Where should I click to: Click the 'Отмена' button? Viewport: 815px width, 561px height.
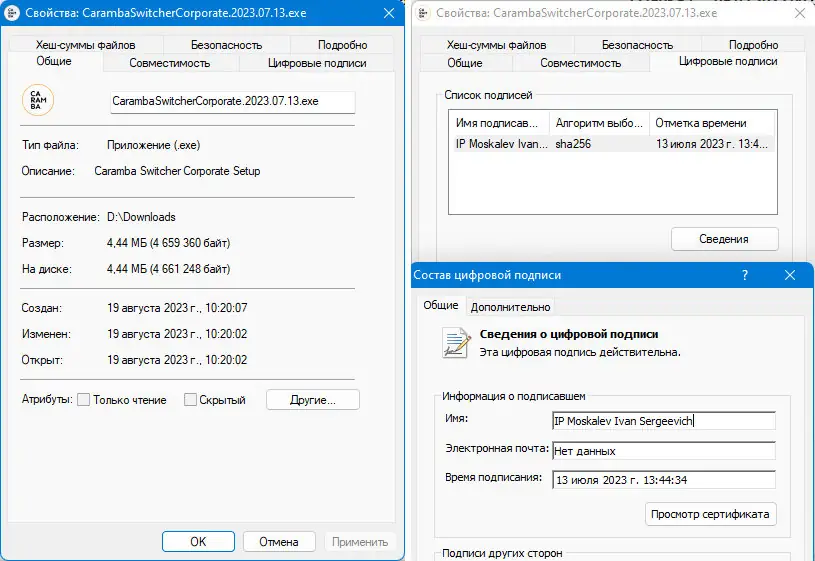point(279,542)
